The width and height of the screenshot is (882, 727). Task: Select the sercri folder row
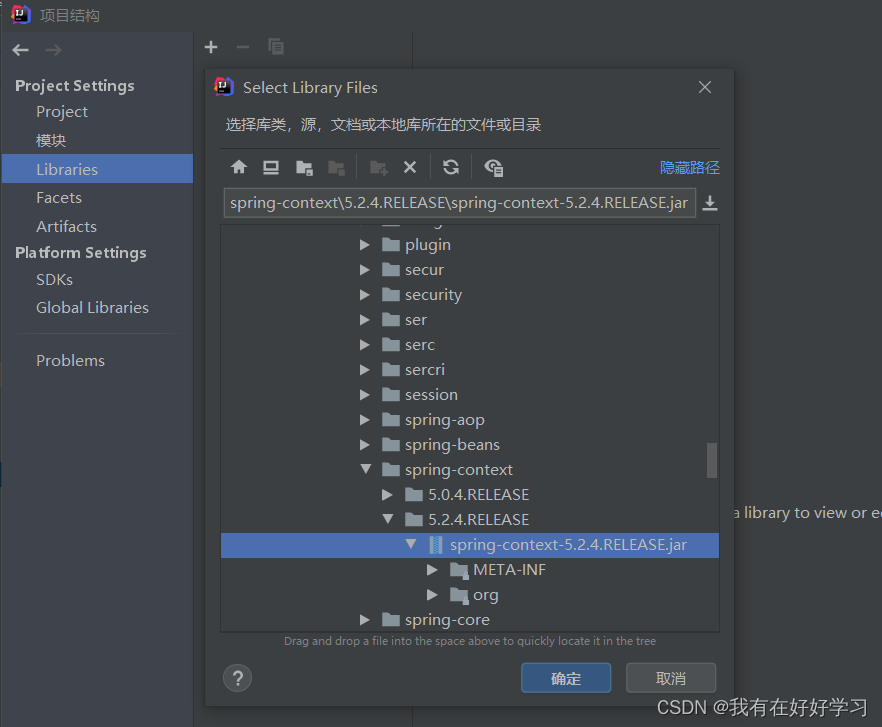point(470,370)
